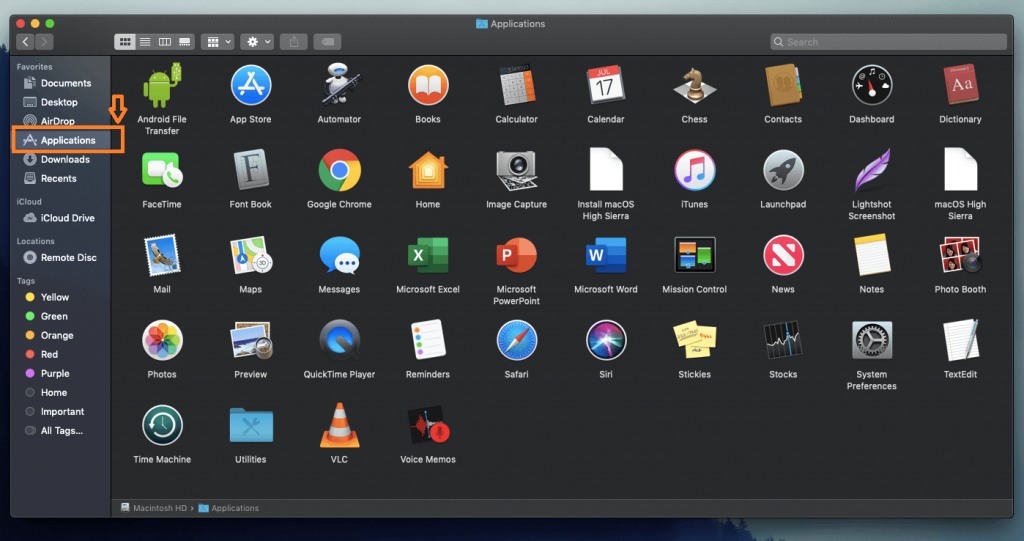This screenshot has height=541, width=1024.
Task: Select the Siri icon
Action: coord(605,340)
